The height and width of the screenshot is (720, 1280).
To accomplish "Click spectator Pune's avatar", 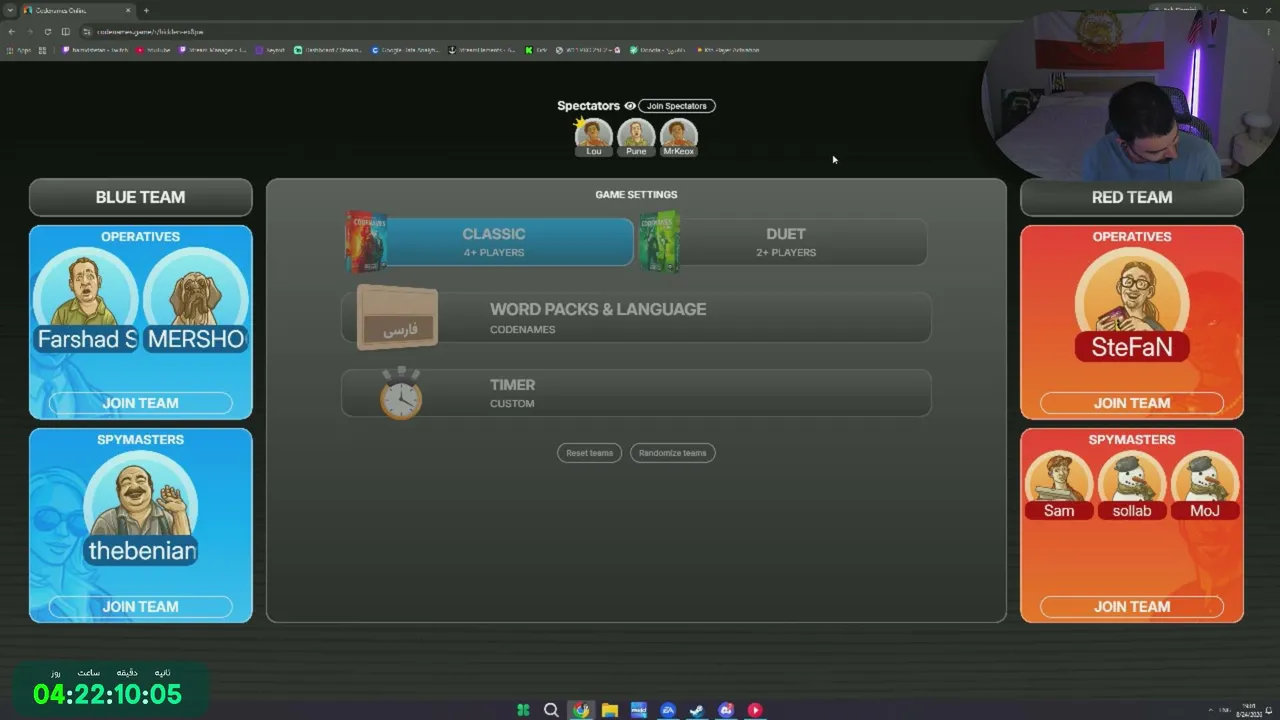I will [x=636, y=137].
